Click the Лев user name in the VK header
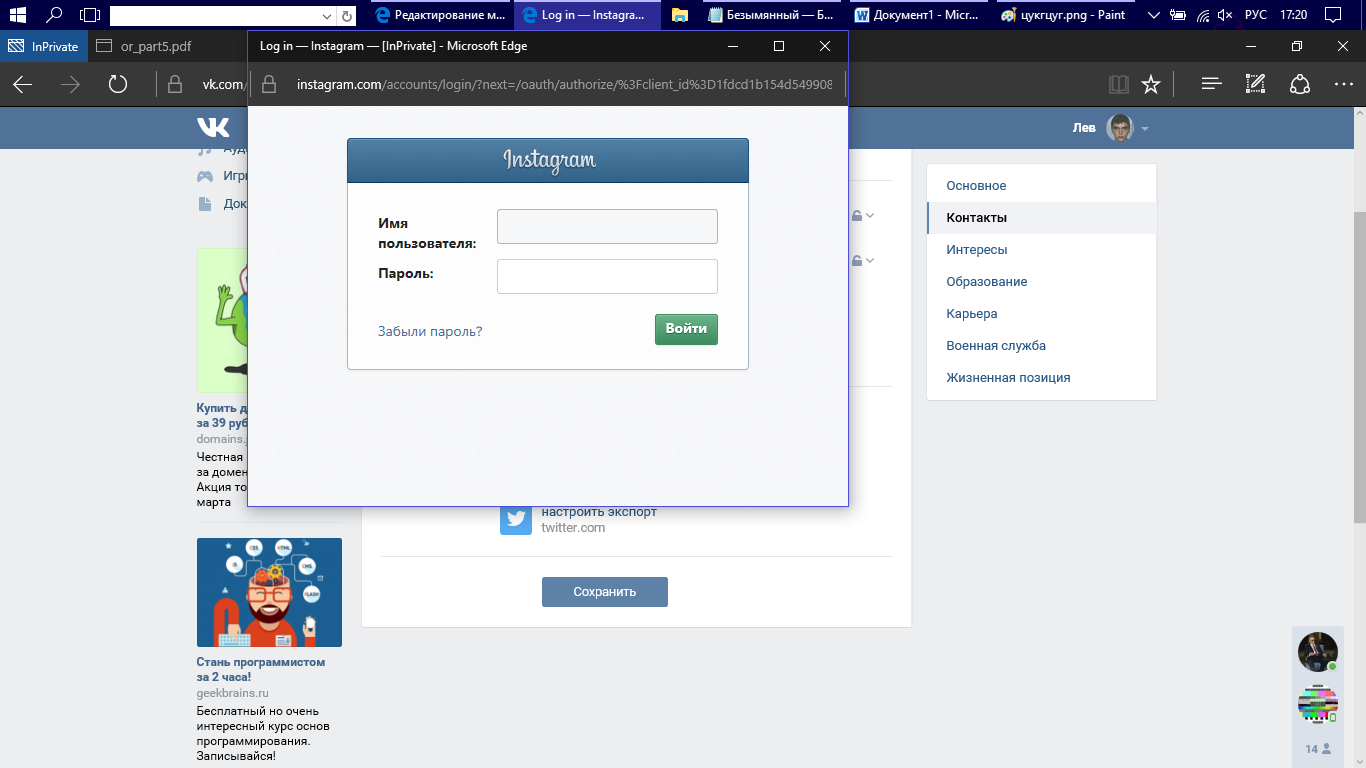This screenshot has height=768, width=1366. point(1084,128)
